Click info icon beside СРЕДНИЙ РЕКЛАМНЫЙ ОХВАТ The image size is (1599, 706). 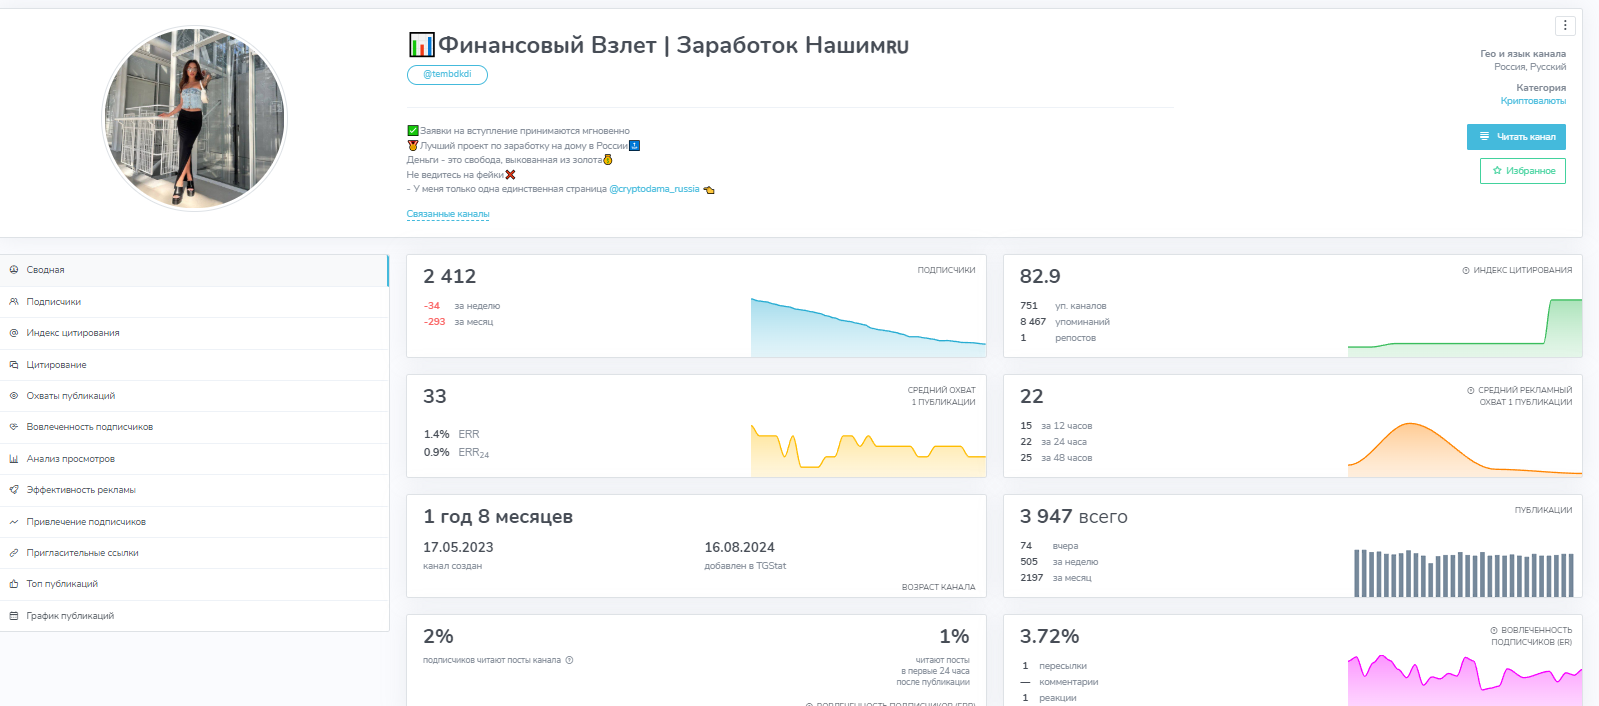pyautogui.click(x=1471, y=390)
